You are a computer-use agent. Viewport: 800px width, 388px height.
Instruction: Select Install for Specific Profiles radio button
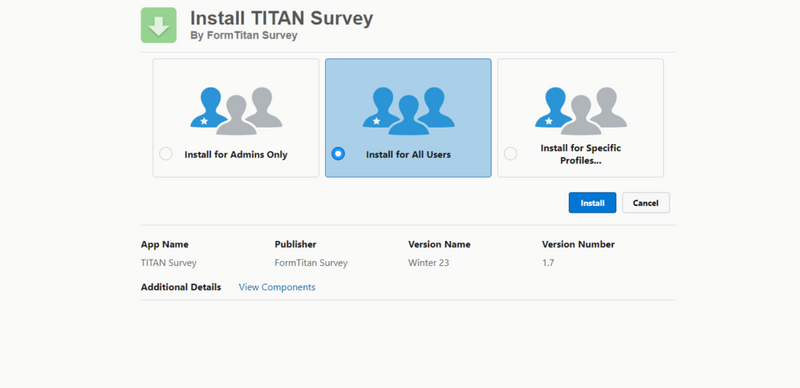click(511, 154)
